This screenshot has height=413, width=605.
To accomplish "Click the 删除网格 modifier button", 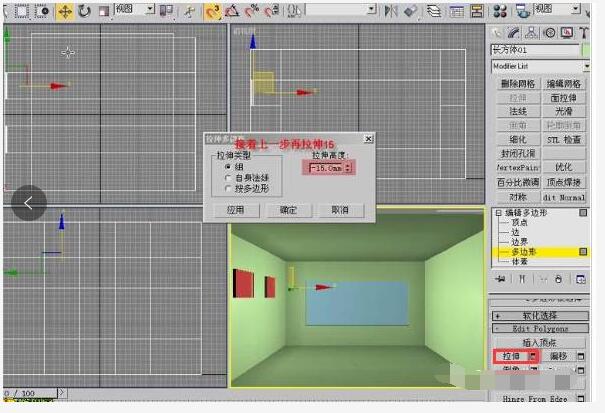I will (518, 84).
